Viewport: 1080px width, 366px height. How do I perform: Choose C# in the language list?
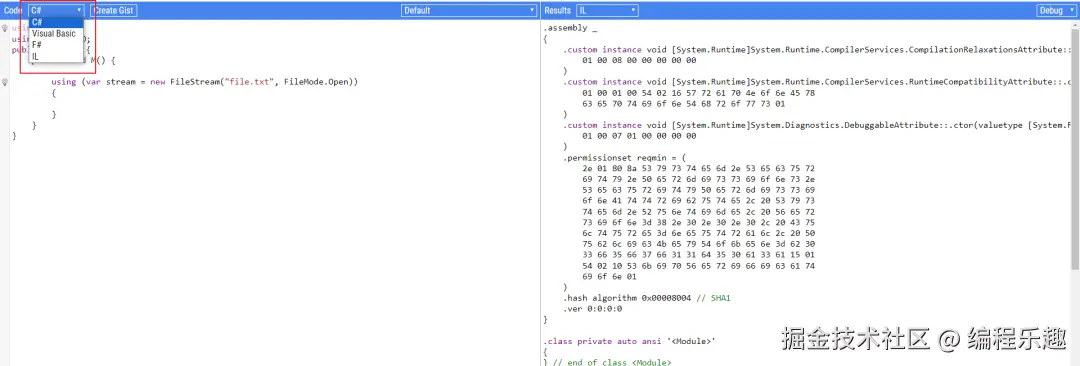56,22
